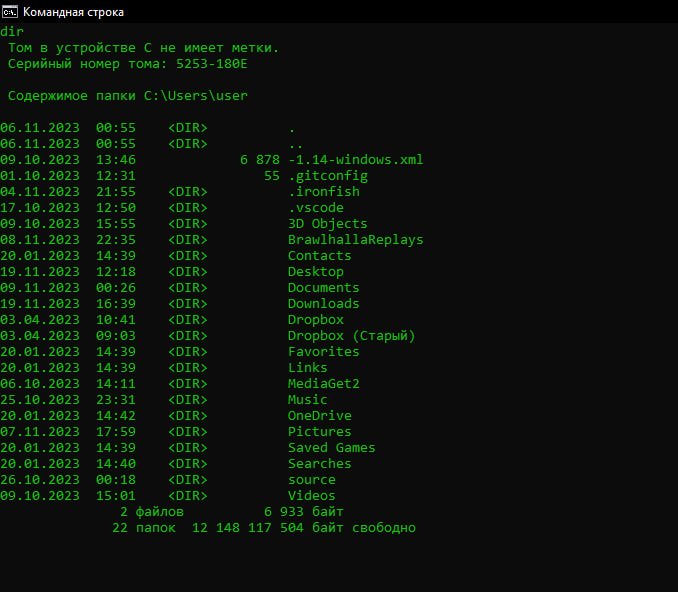Click the .ironfish folder name
Screen dimensions: 678x592
coord(324,192)
